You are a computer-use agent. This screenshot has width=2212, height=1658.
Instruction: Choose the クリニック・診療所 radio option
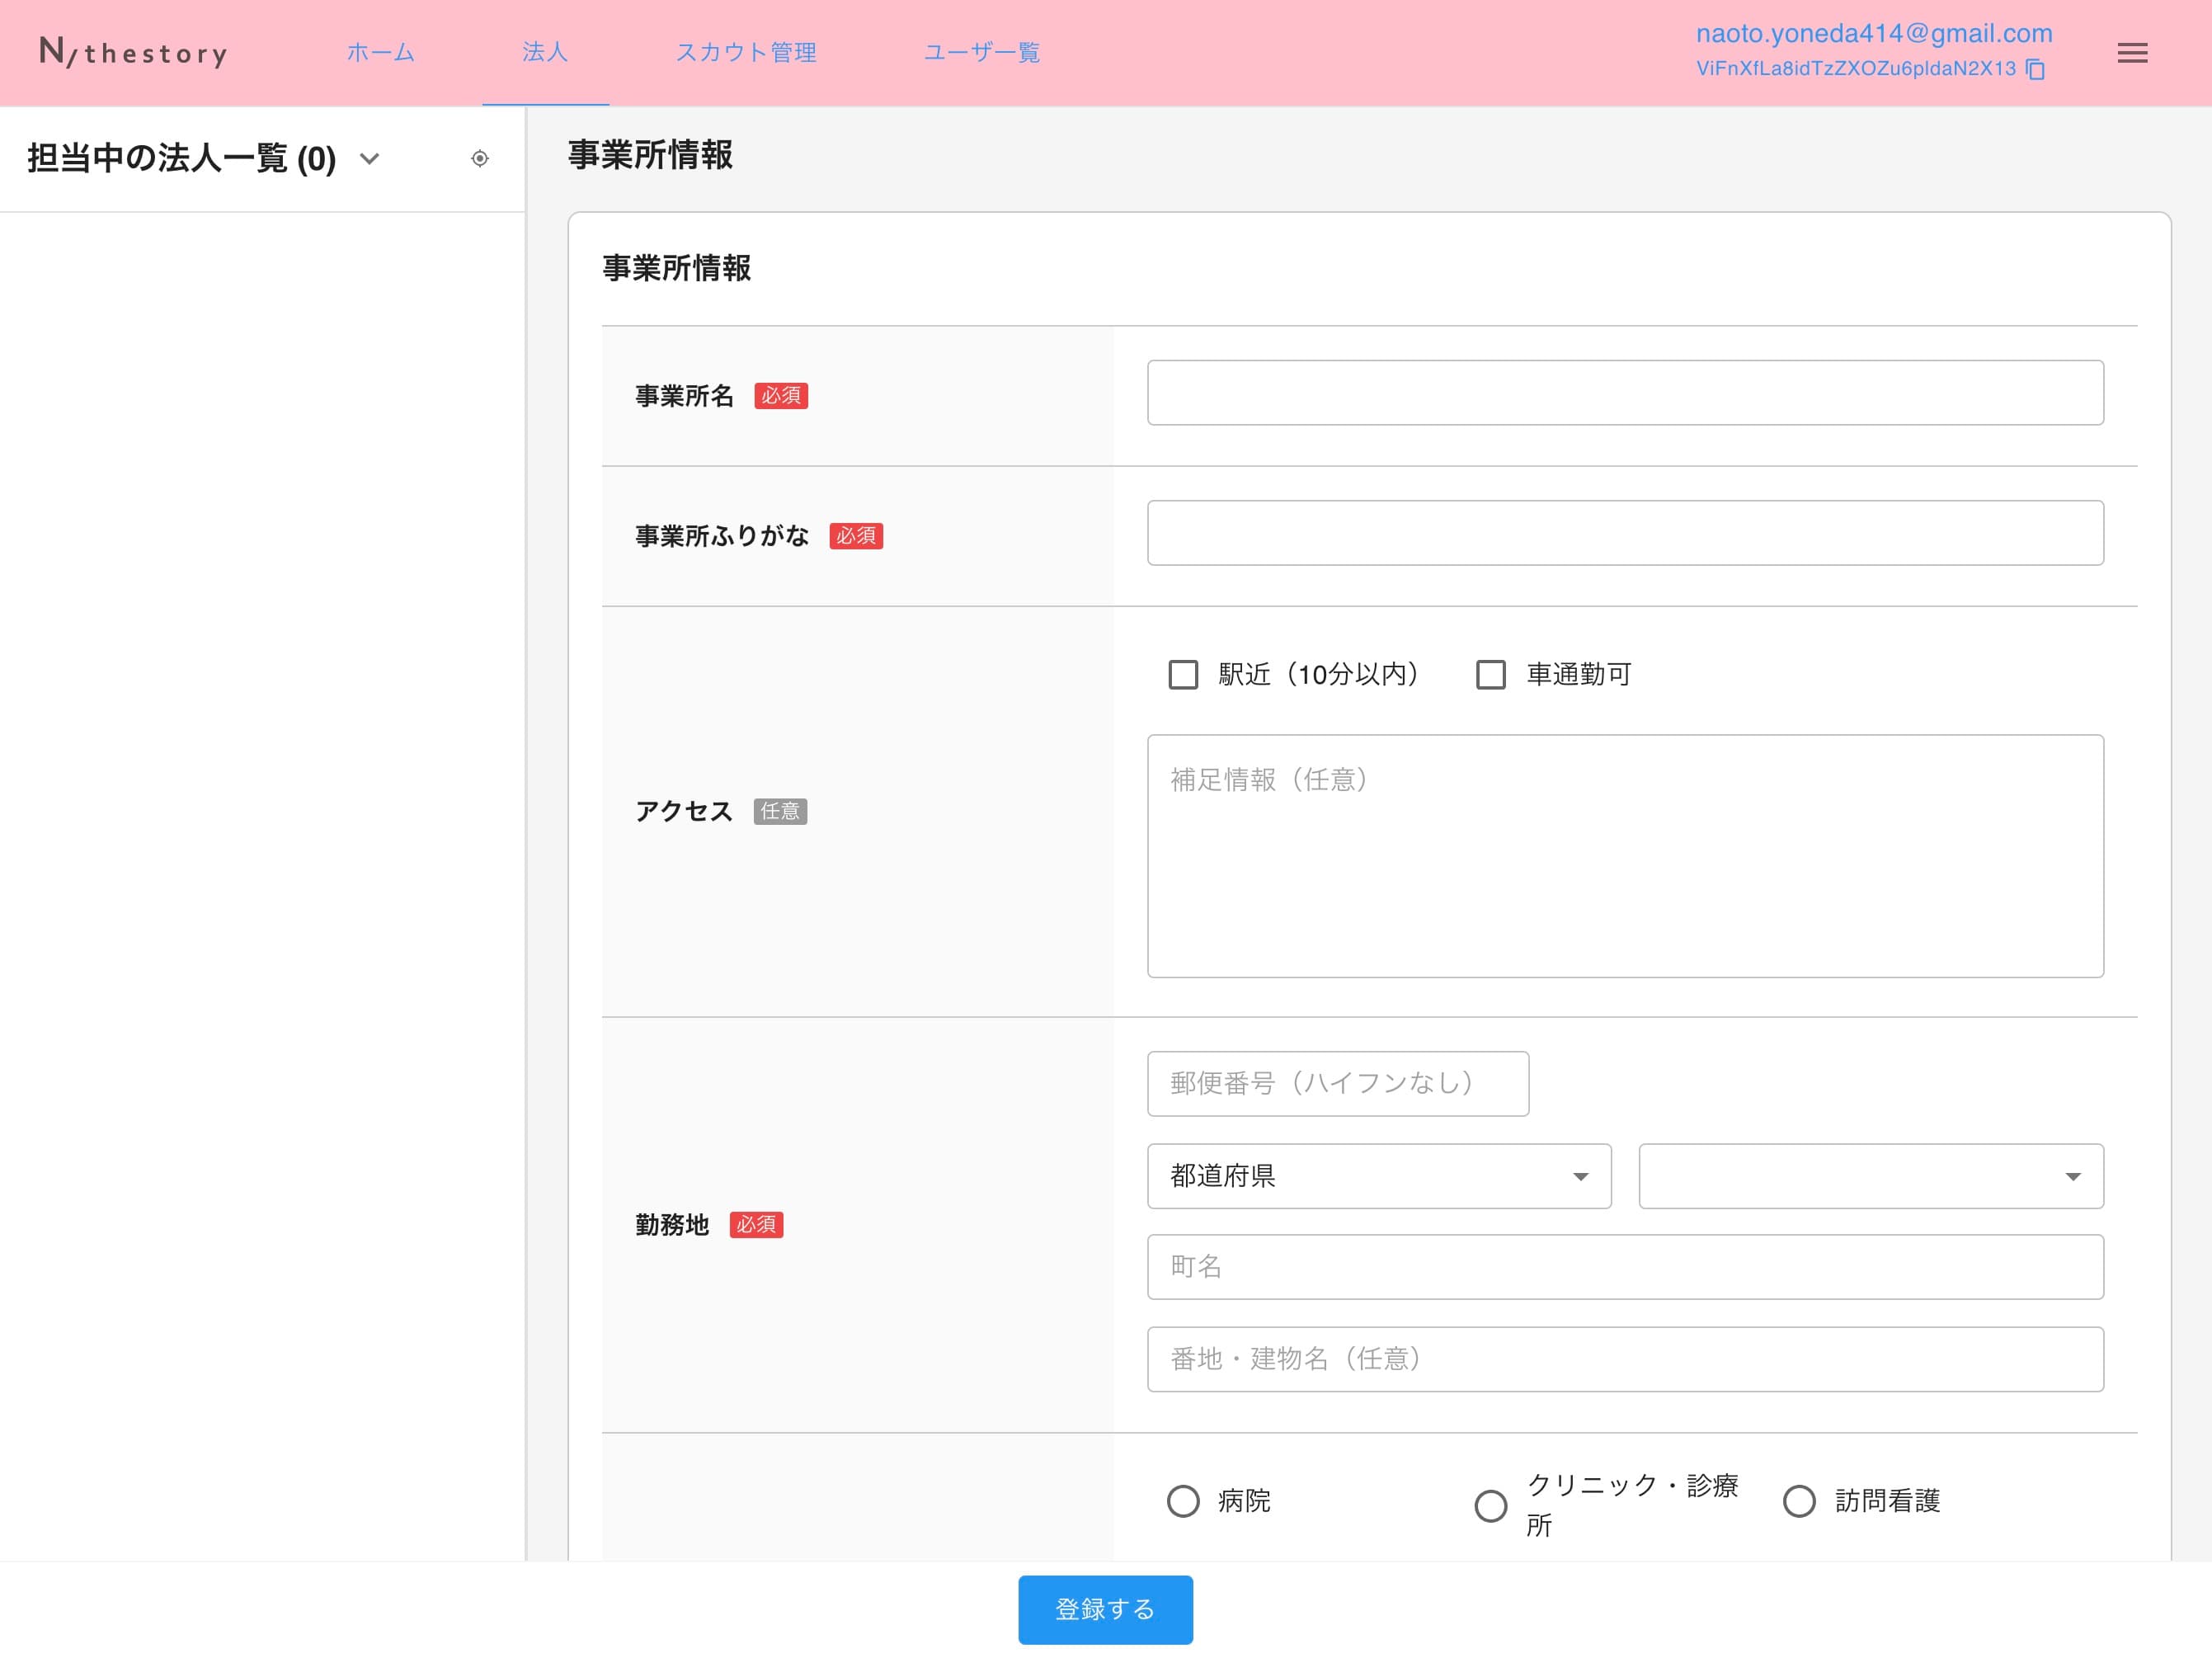point(1490,1506)
